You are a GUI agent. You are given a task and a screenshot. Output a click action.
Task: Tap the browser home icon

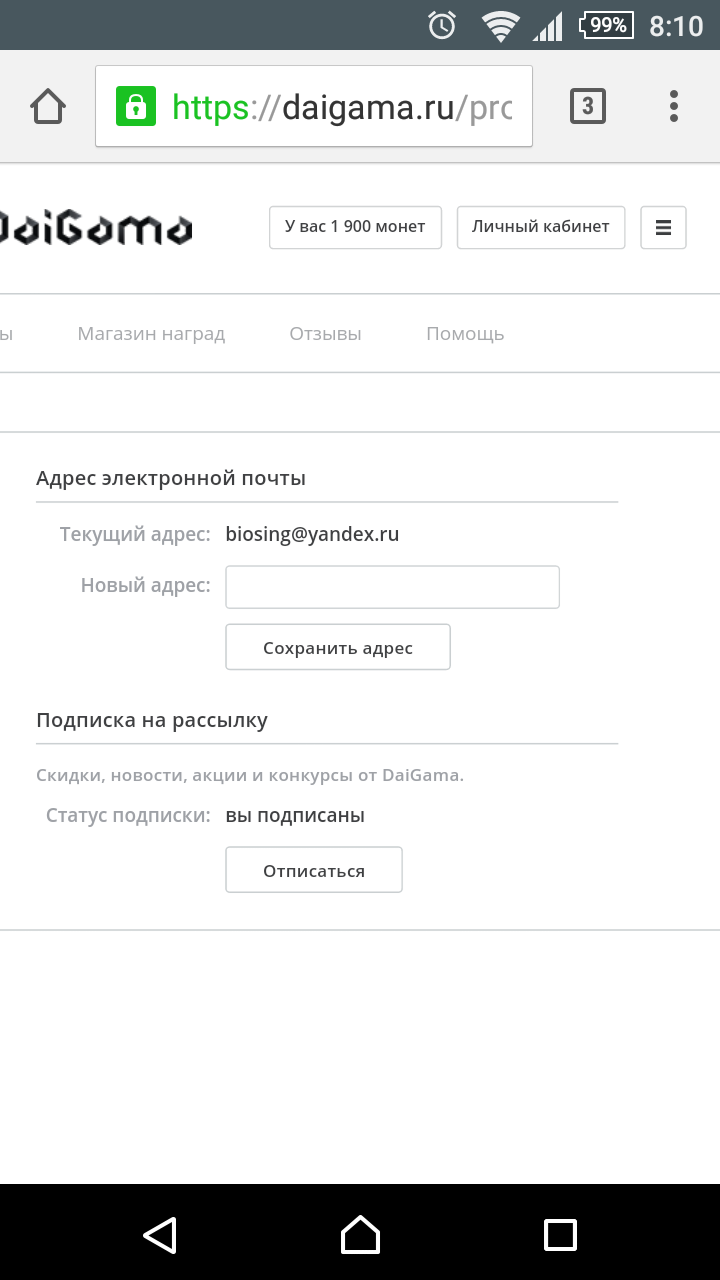48,106
